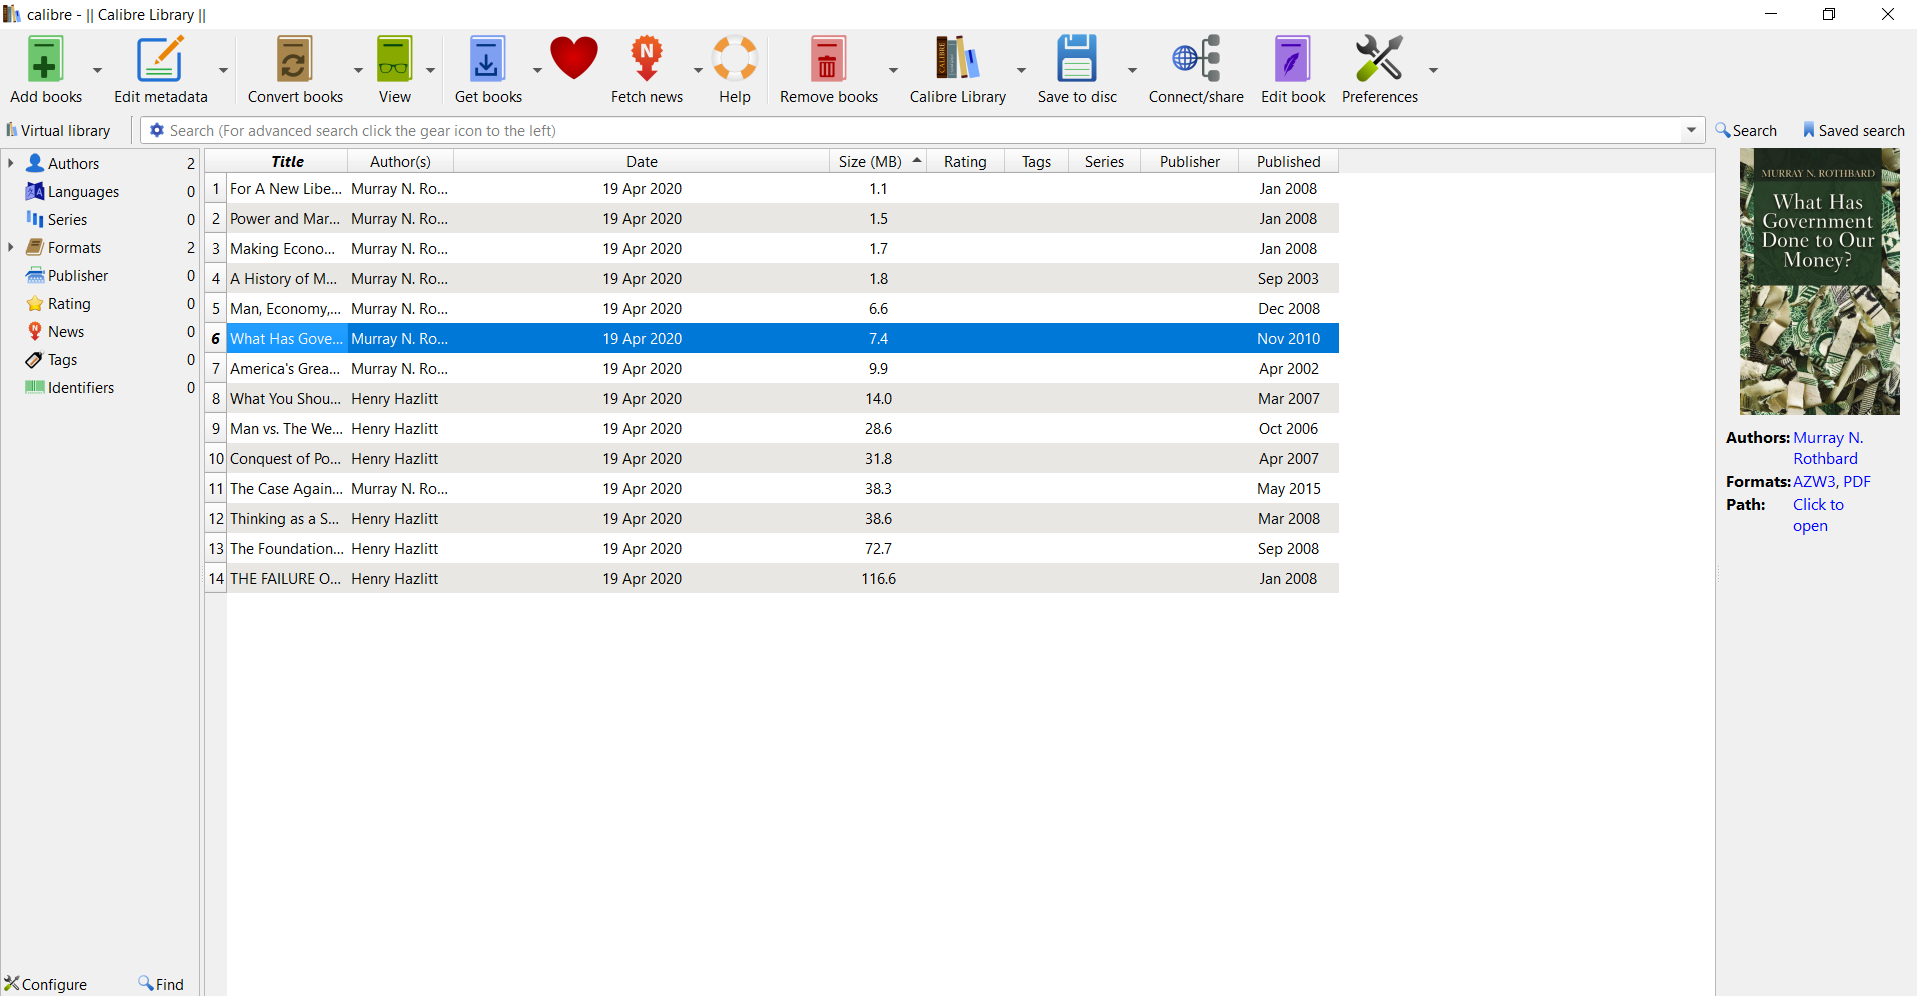Image resolution: width=1917 pixels, height=996 pixels.
Task: Open the search history dropdown arrow
Action: [x=1692, y=130]
